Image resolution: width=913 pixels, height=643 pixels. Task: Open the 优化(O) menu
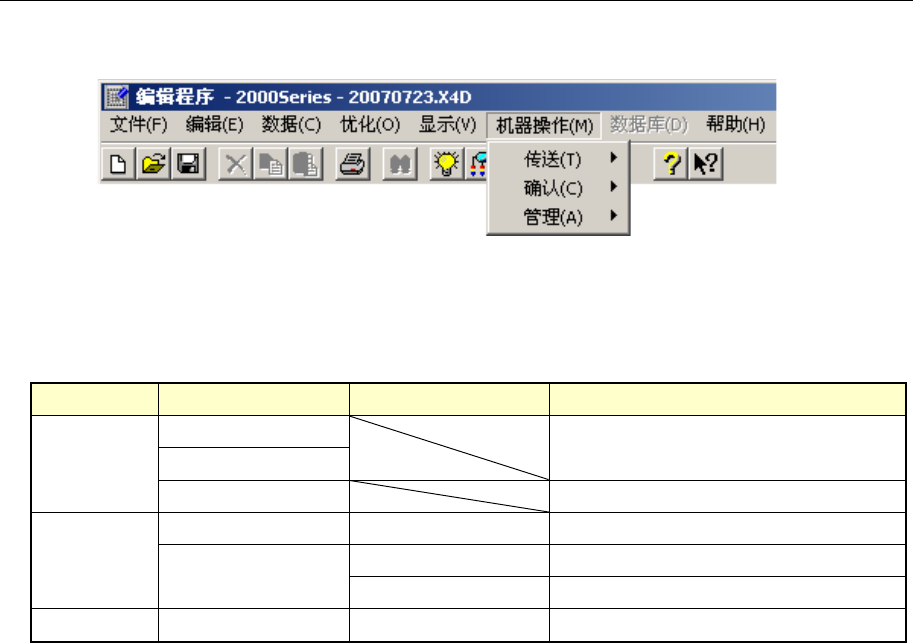tap(370, 125)
